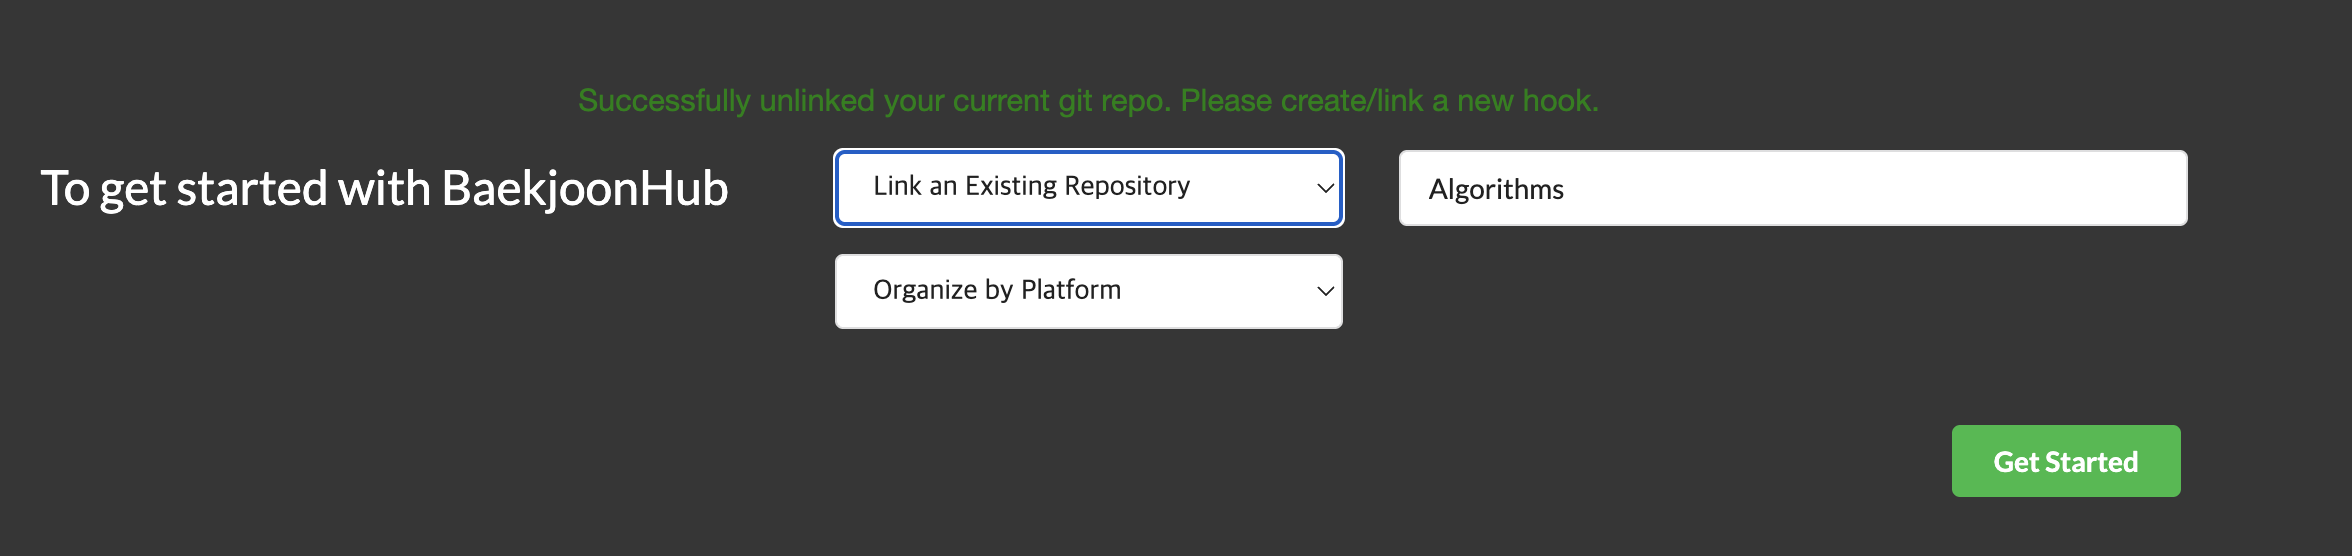Select the 'To get started with BaekjoonHub' heading
Image resolution: width=2352 pixels, height=556 pixels.
tap(384, 189)
